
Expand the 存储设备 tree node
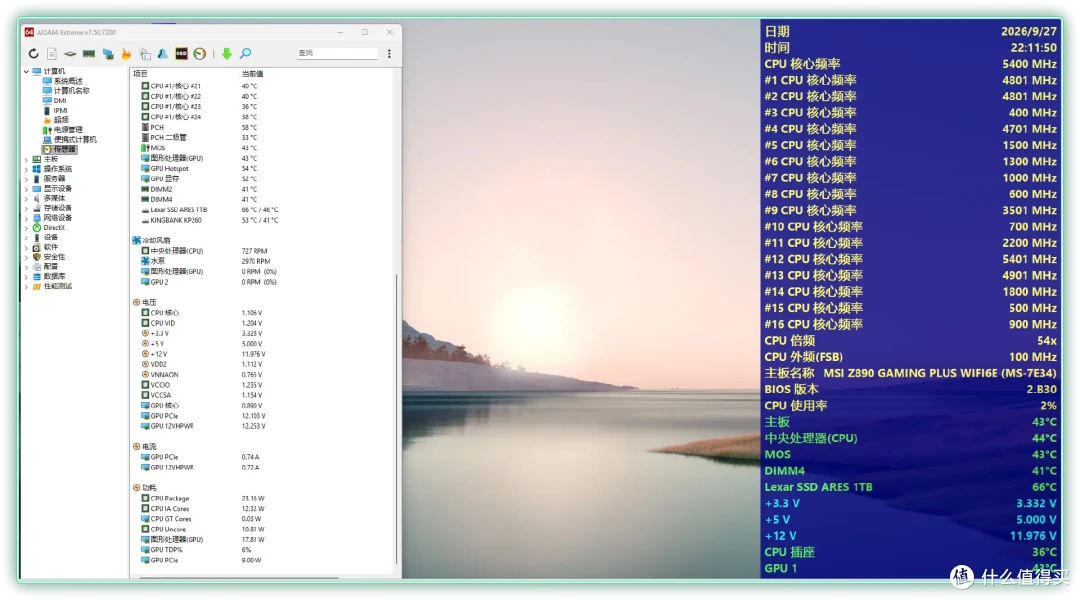pos(26,208)
